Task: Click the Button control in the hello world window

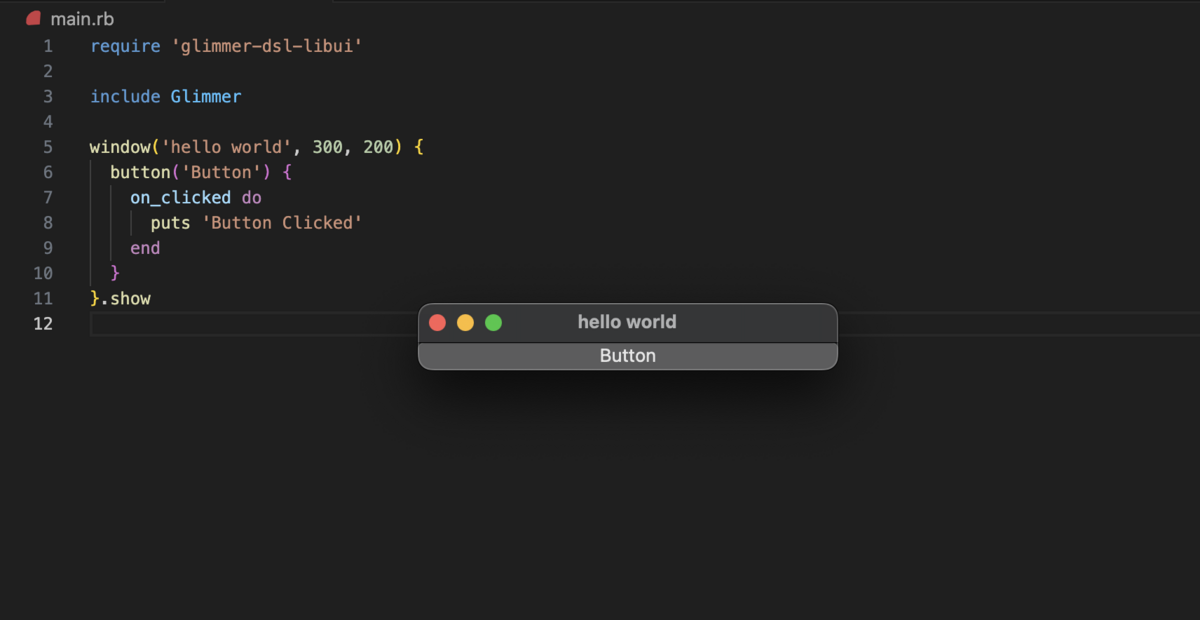Action: pos(627,355)
